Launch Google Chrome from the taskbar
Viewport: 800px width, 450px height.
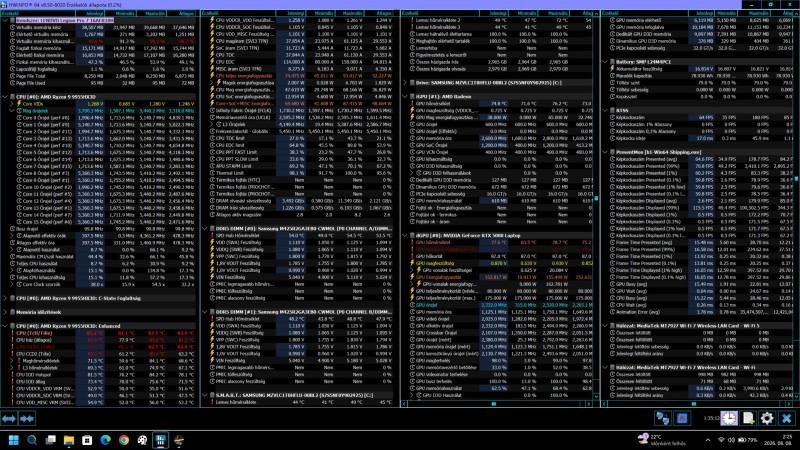124,440
